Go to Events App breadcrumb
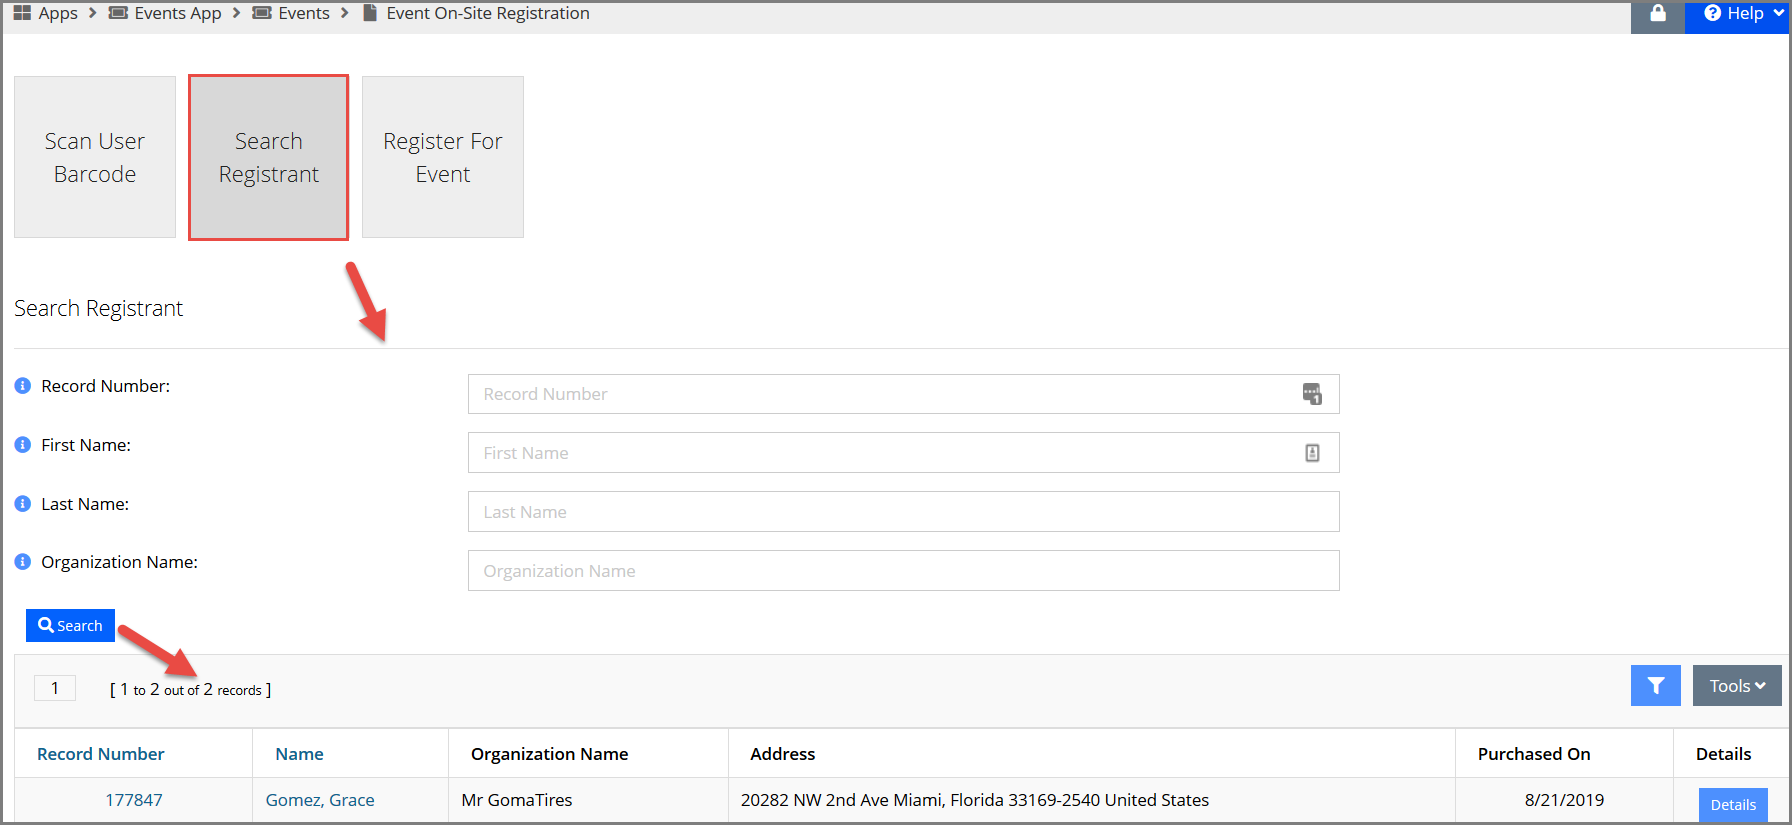This screenshot has height=825, width=1792. 178,13
